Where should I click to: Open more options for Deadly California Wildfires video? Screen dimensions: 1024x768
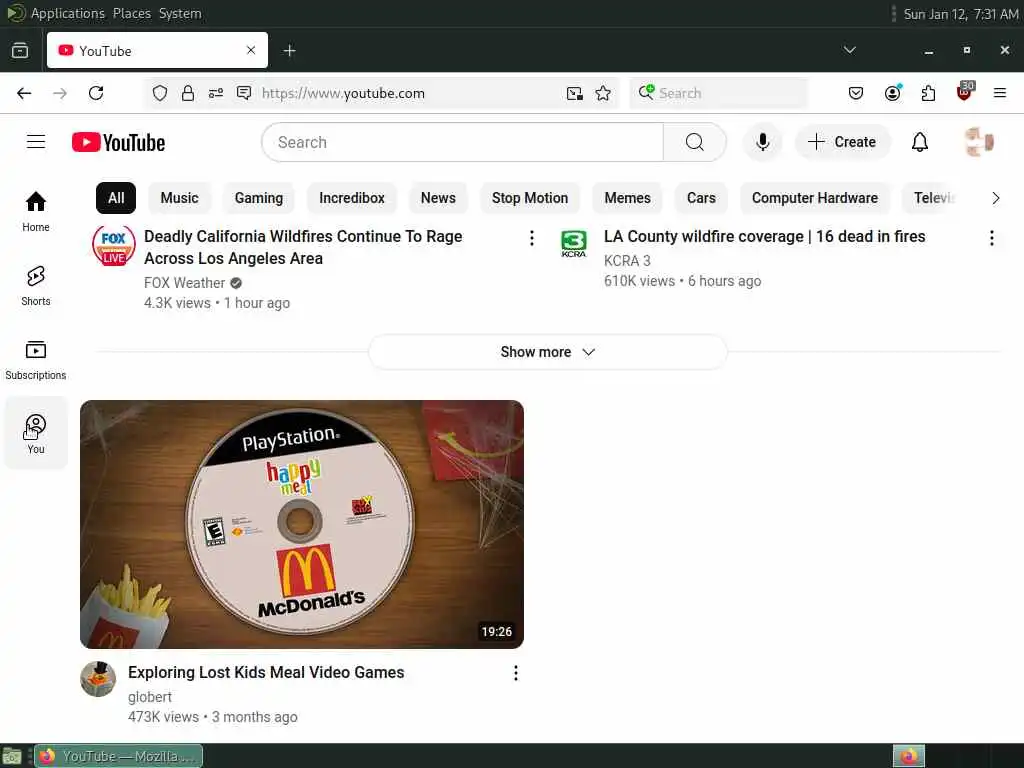(x=532, y=238)
